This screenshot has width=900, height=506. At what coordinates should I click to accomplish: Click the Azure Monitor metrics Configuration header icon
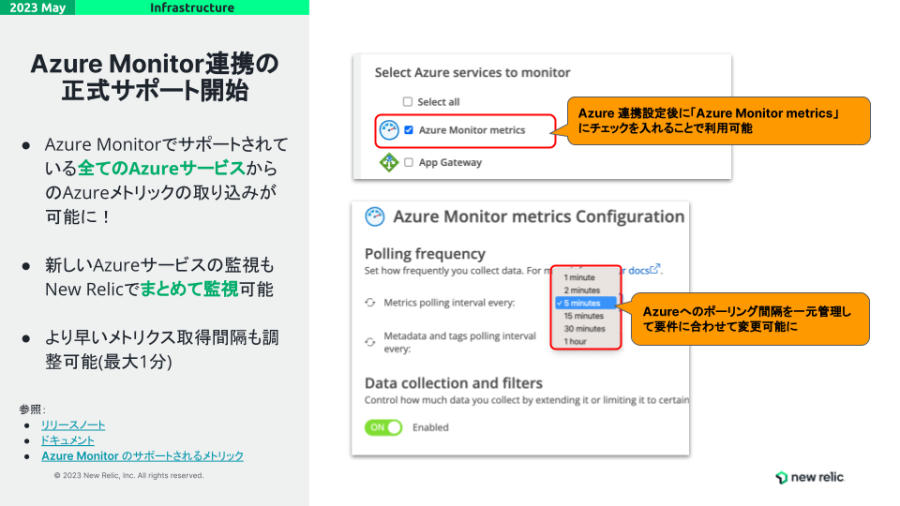click(375, 217)
